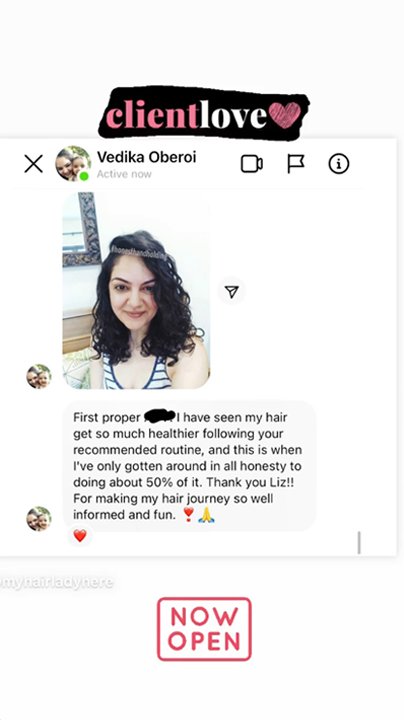Start a video call with Vedika Oberoi
404x720 pixels.
point(252,164)
